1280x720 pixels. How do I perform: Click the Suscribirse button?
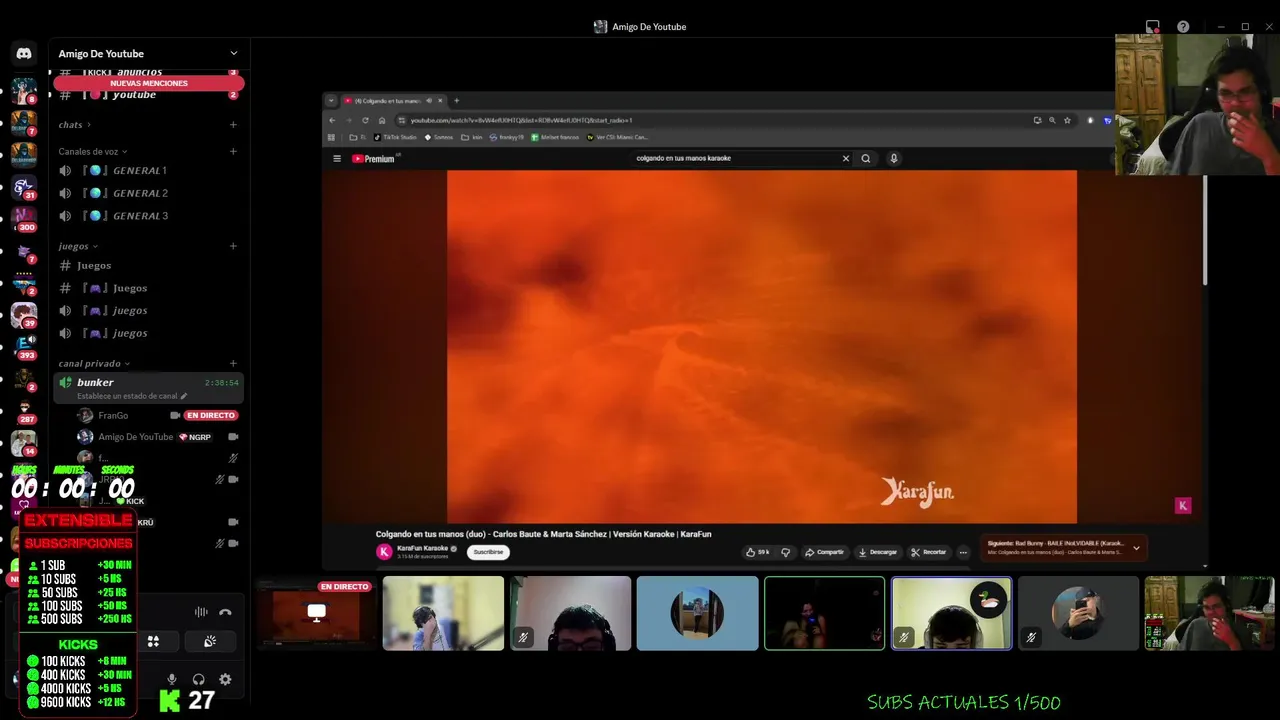(x=488, y=552)
